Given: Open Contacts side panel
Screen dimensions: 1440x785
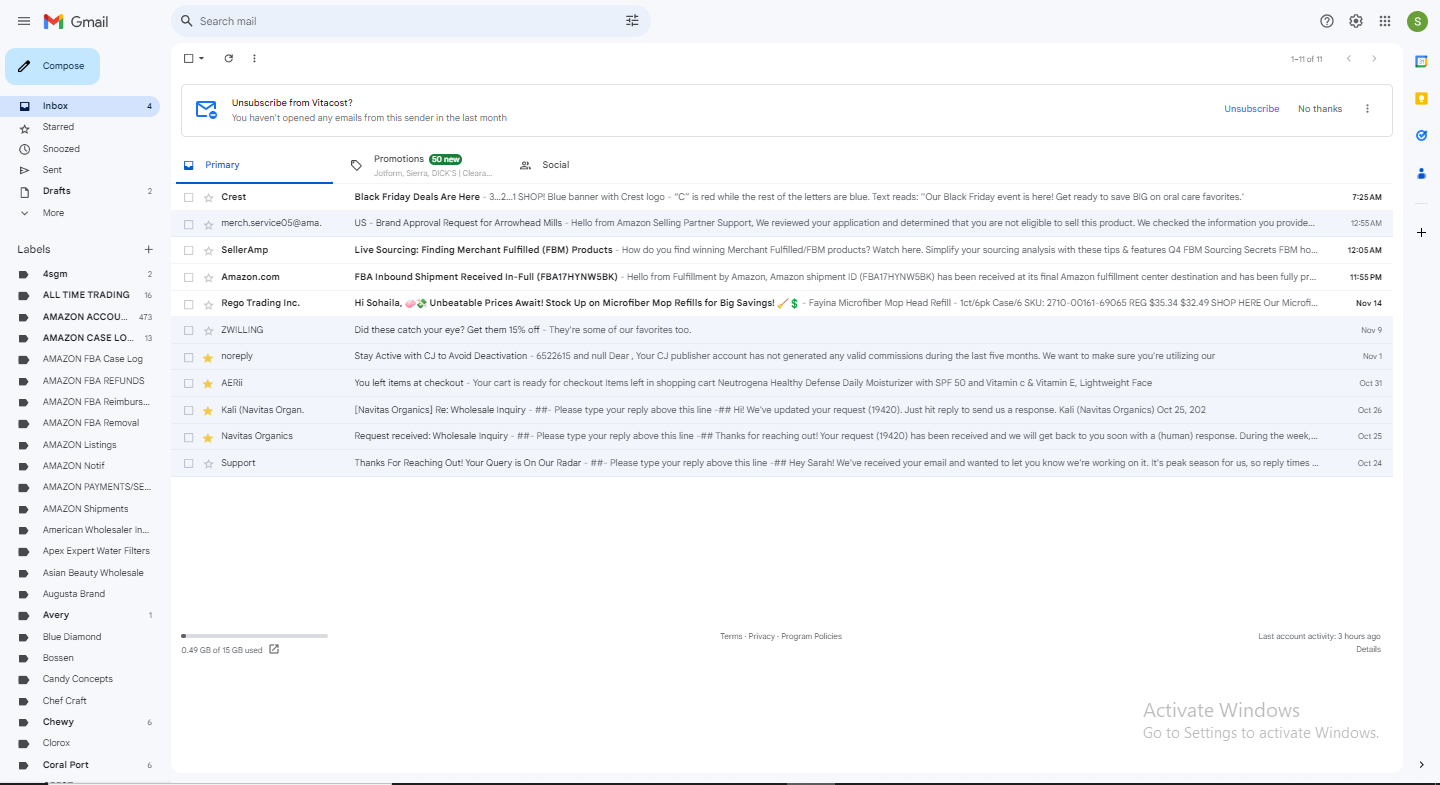Looking at the screenshot, I should tap(1421, 173).
